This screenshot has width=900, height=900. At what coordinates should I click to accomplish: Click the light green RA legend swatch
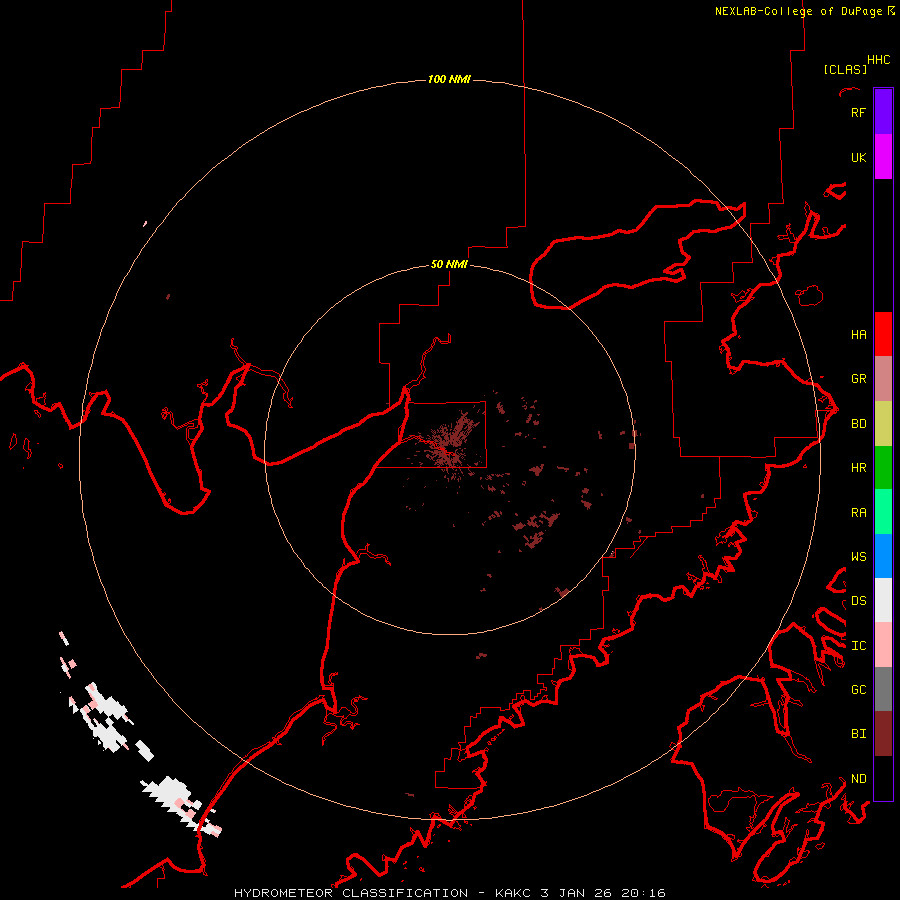[x=883, y=511]
